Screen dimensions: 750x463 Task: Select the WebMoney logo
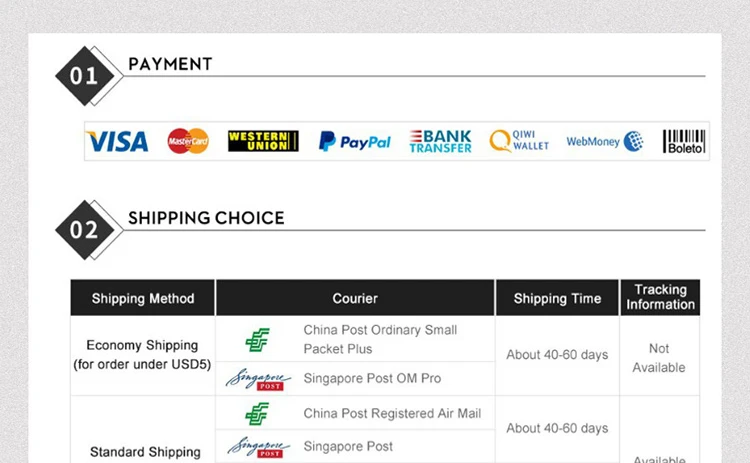[604, 142]
